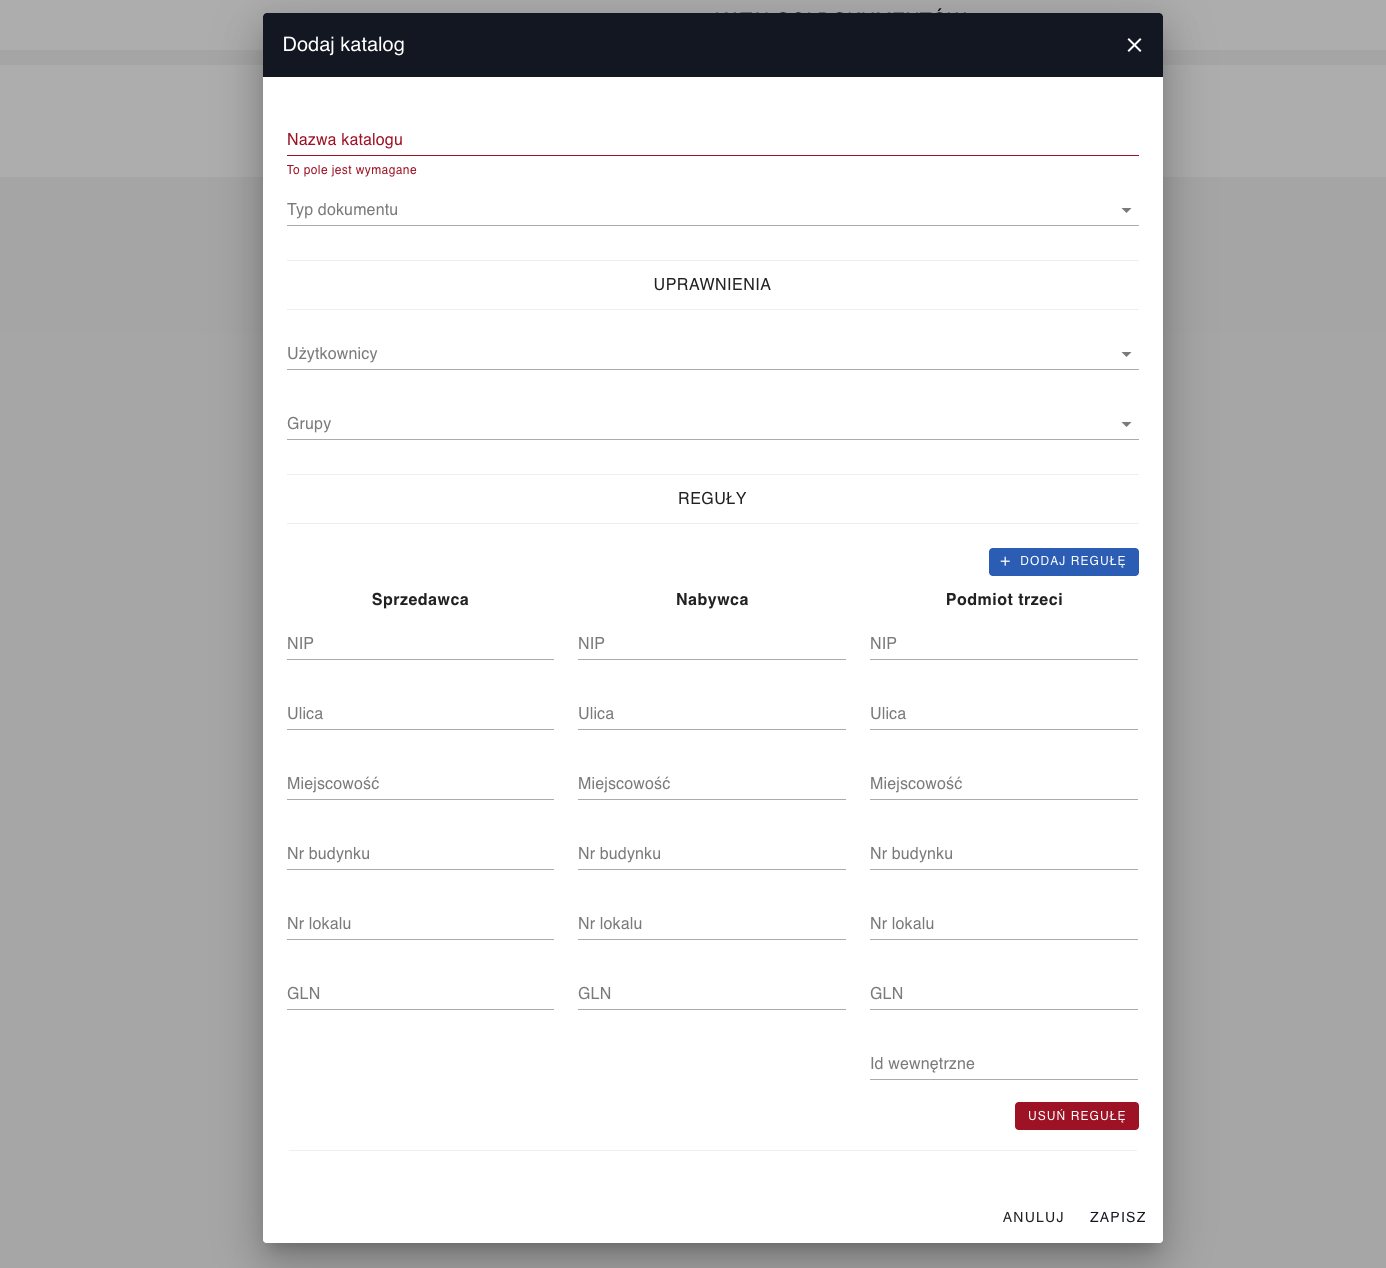1386x1268 pixels.
Task: Focus the Podmiot trzeci NIP field
Action: click(1003, 644)
